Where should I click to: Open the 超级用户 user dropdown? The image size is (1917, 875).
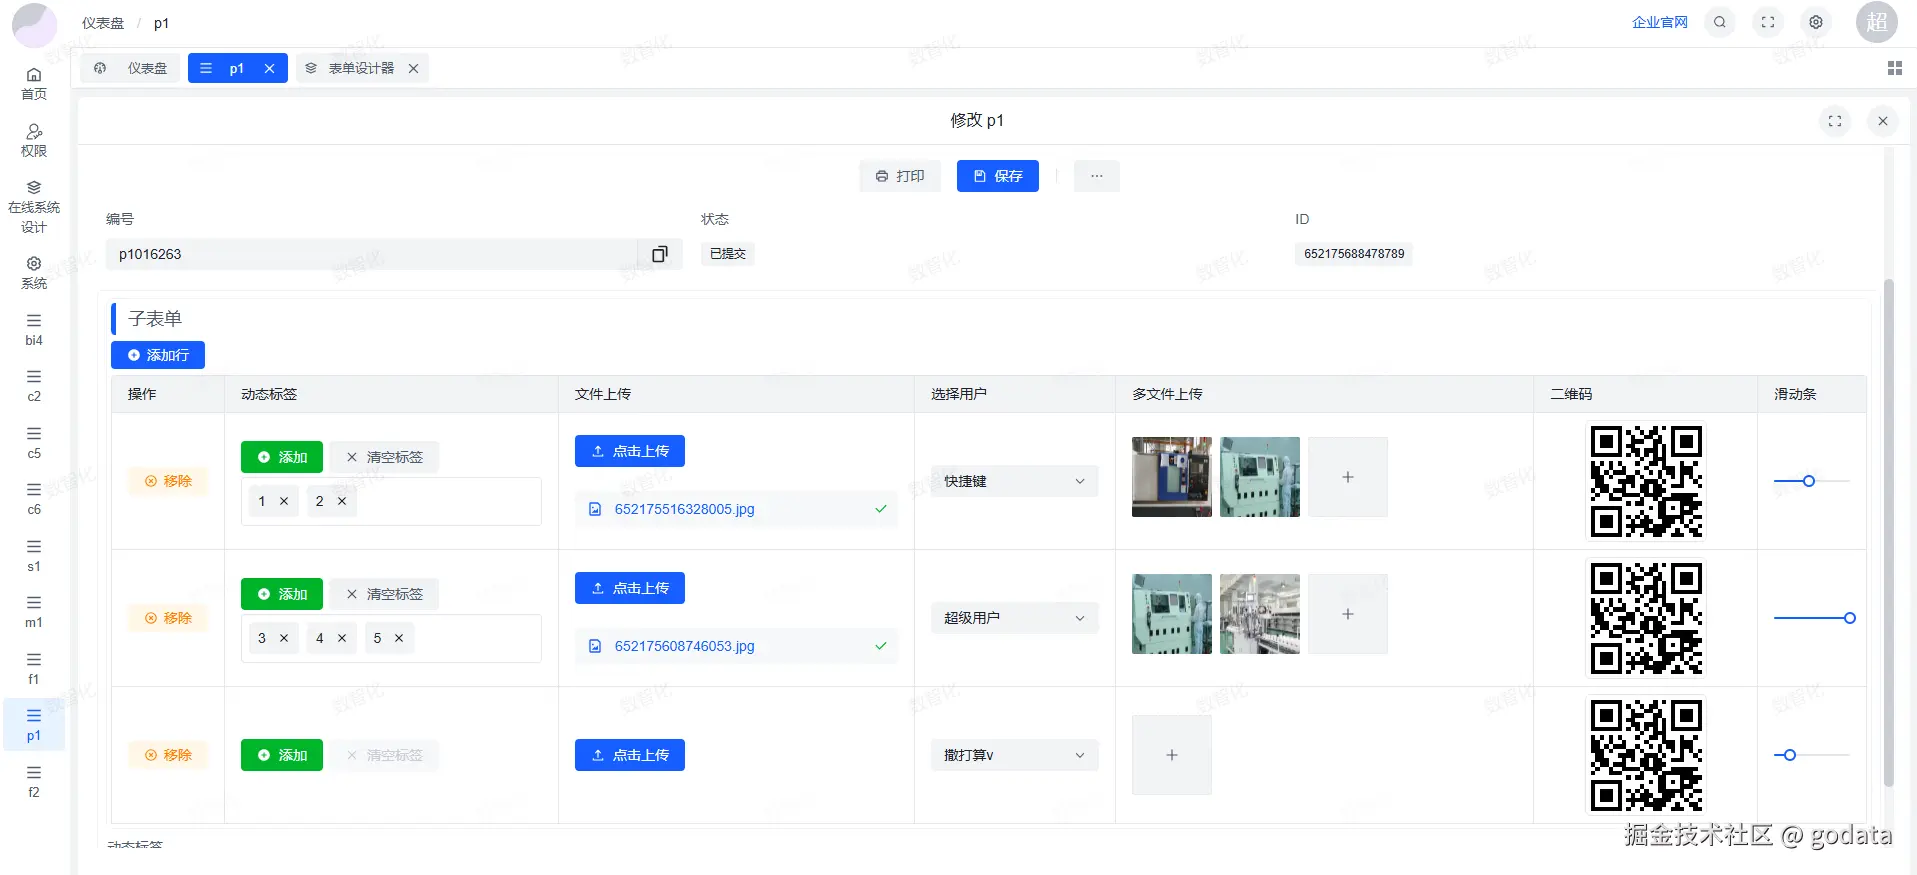[x=1014, y=618]
